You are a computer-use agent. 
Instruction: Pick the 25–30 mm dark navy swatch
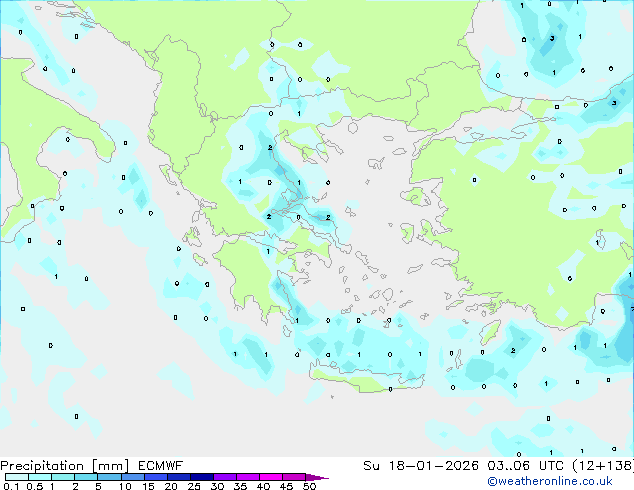pyautogui.click(x=201, y=477)
